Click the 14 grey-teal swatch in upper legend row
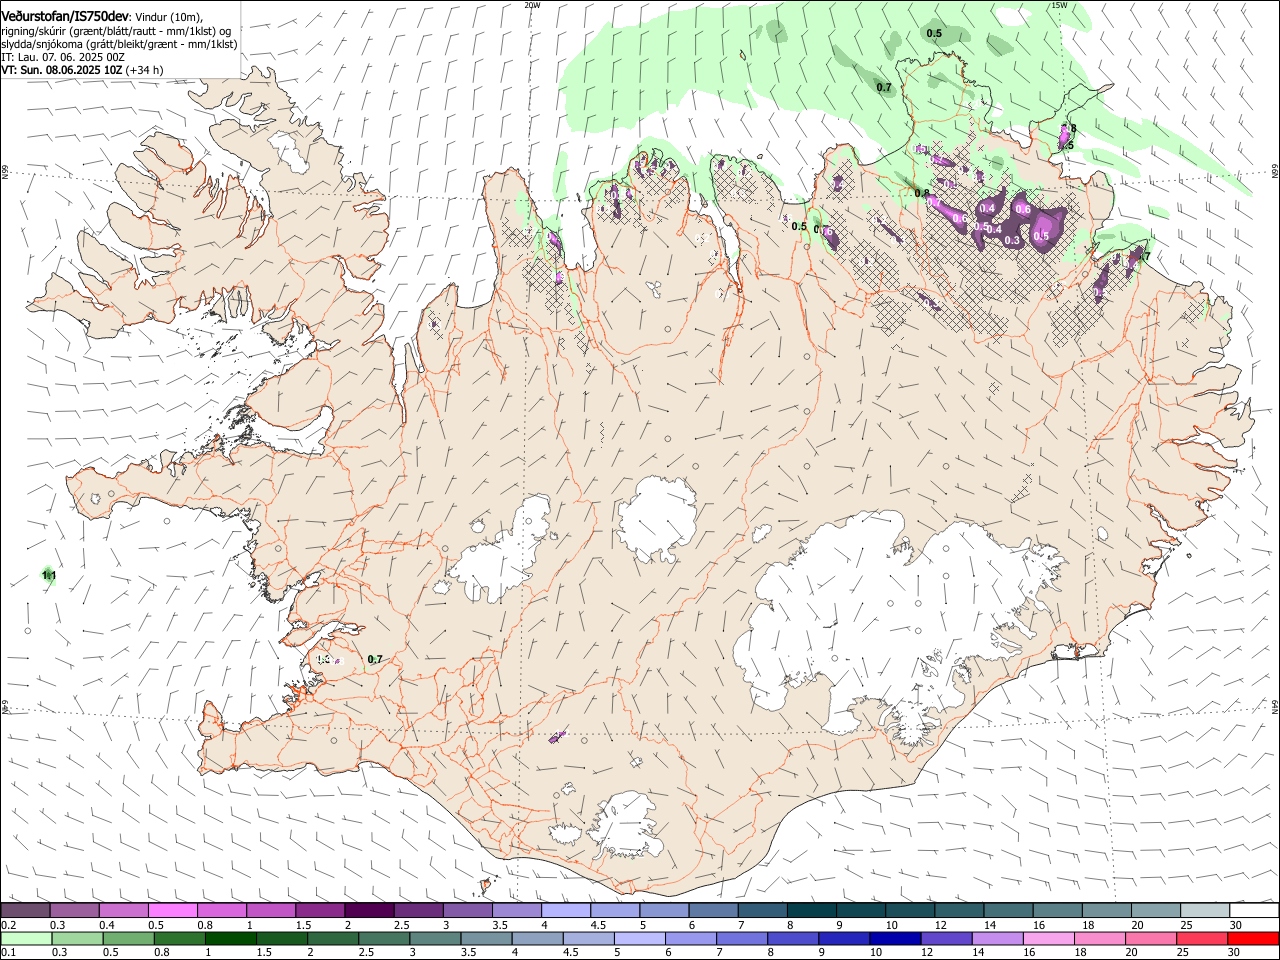 [x=1008, y=911]
